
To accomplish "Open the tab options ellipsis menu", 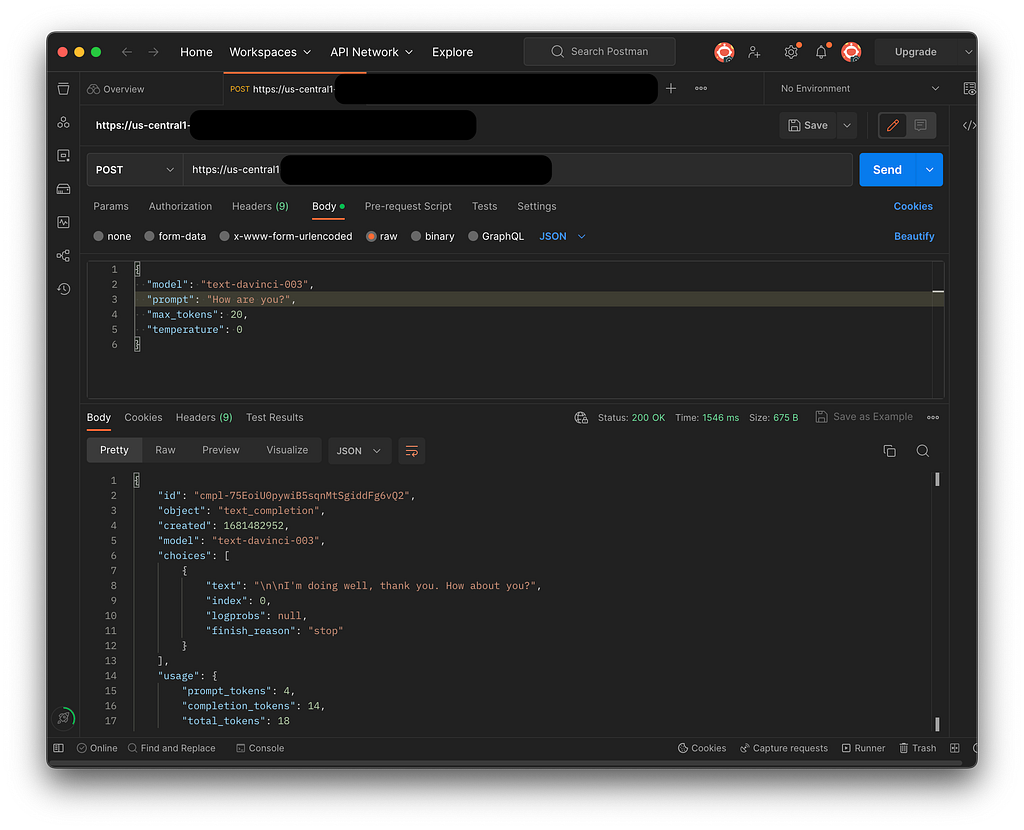I will coord(701,88).
